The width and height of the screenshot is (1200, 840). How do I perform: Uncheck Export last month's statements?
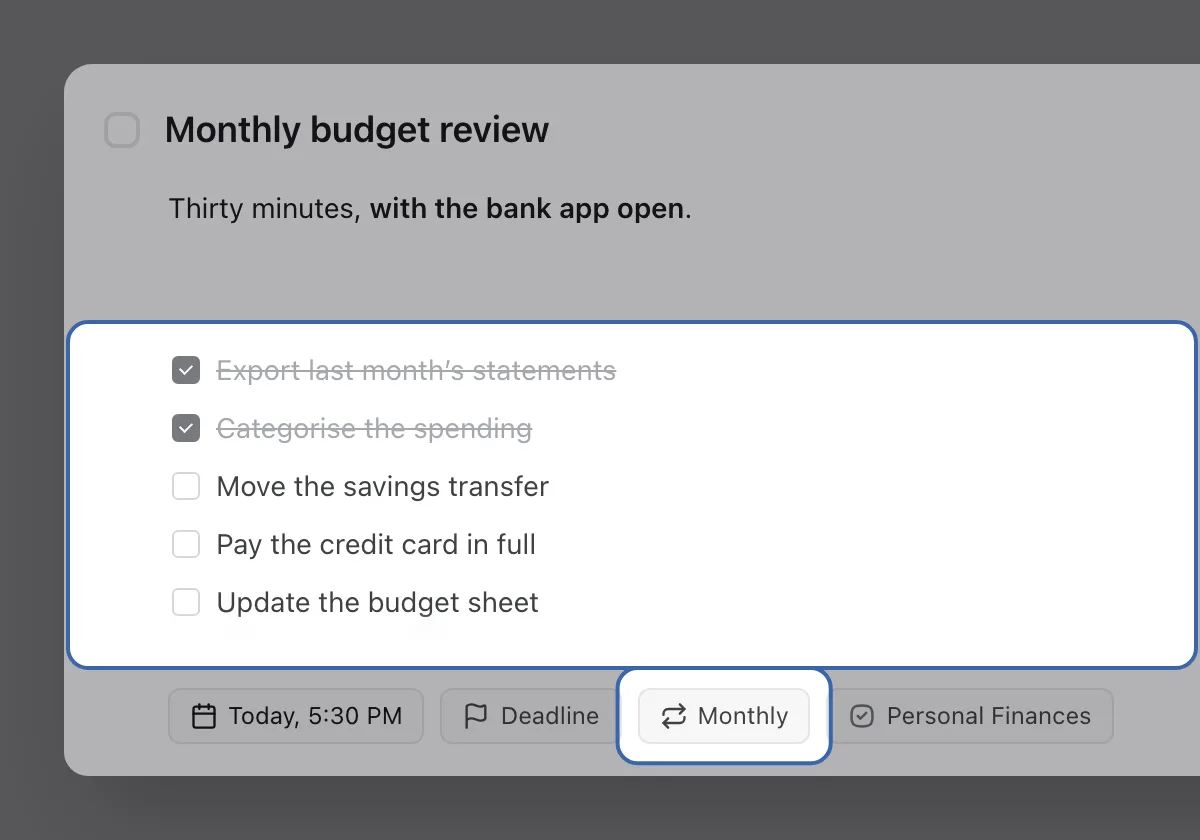point(186,371)
